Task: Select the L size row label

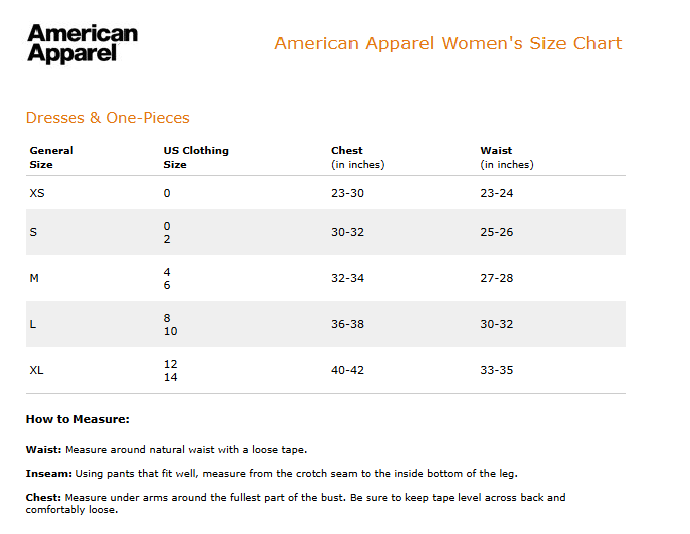Action: [x=33, y=324]
